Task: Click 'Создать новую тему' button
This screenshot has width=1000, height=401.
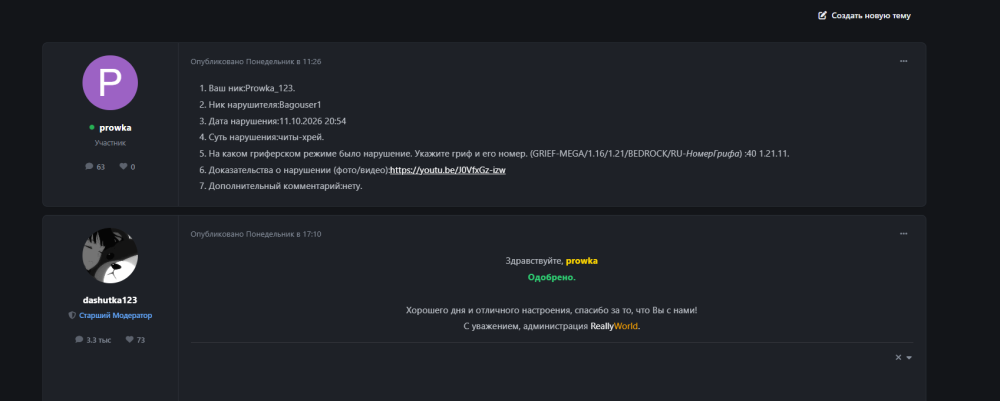Action: pos(864,15)
